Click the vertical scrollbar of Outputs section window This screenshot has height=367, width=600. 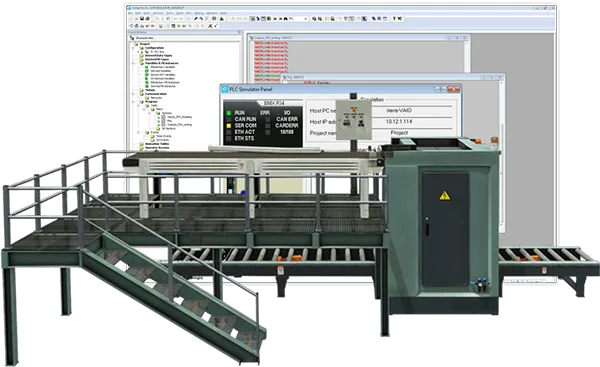pyautogui.click(x=467, y=57)
